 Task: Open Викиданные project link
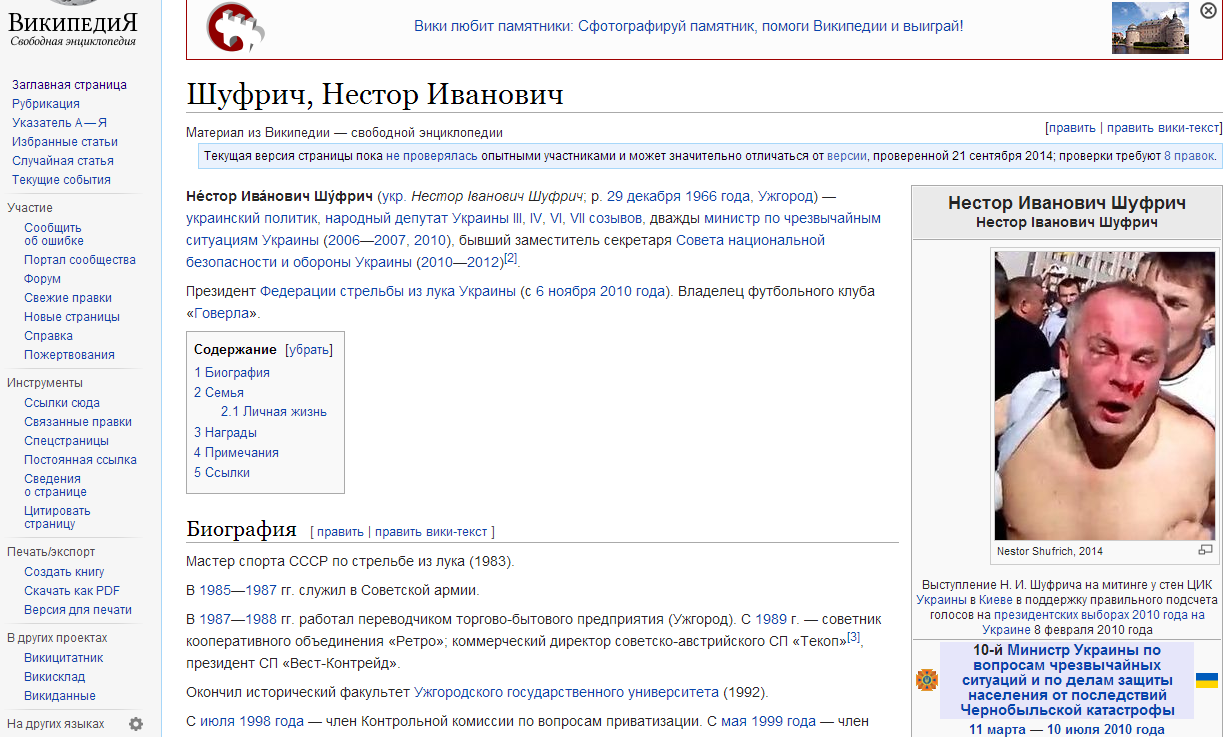coord(60,696)
